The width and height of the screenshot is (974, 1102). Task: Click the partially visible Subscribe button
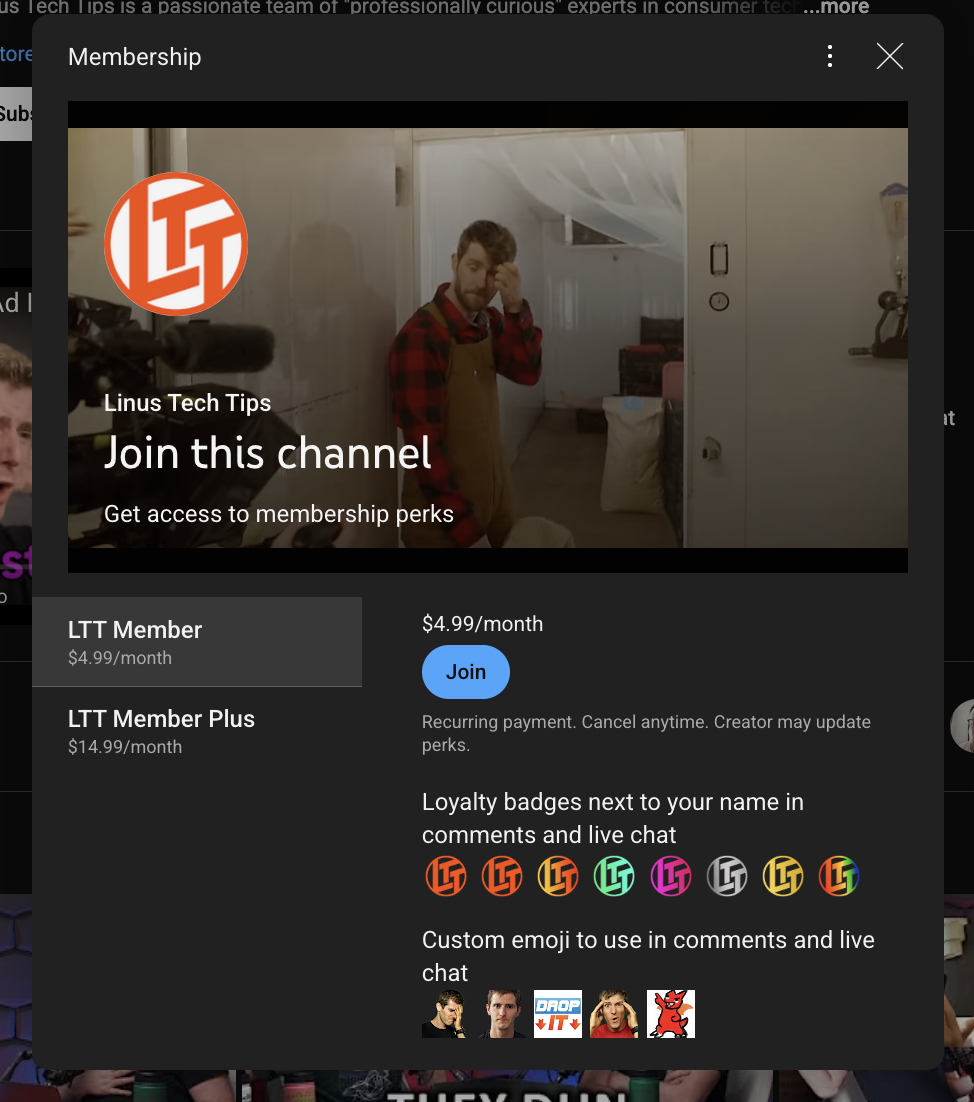[18, 113]
